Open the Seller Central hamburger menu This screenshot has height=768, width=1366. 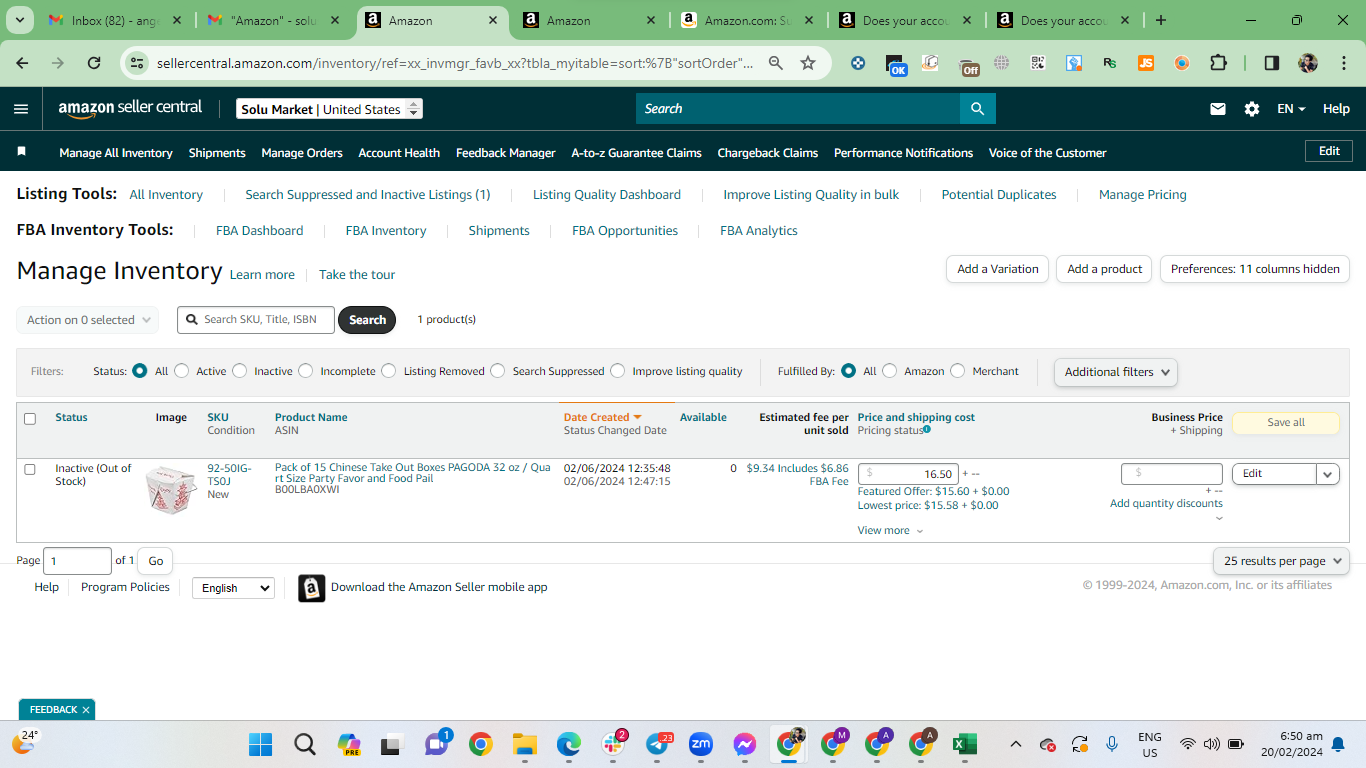21,109
